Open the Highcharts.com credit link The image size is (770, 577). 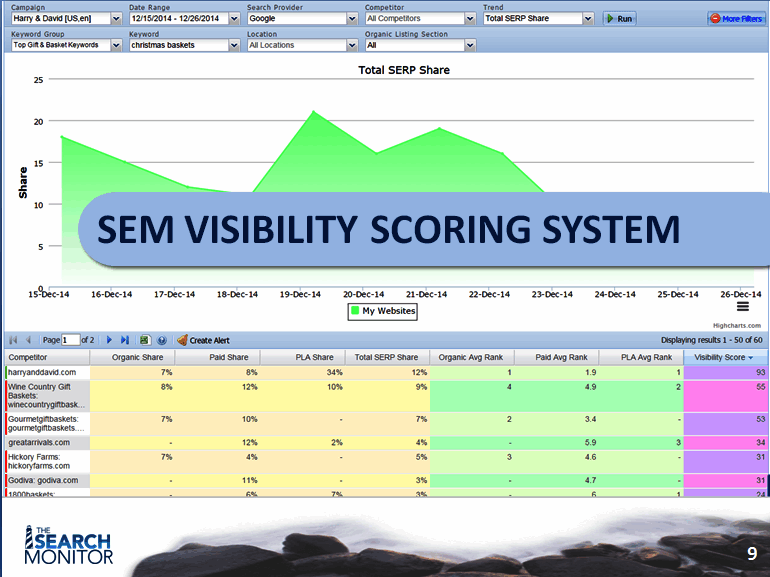pos(736,325)
